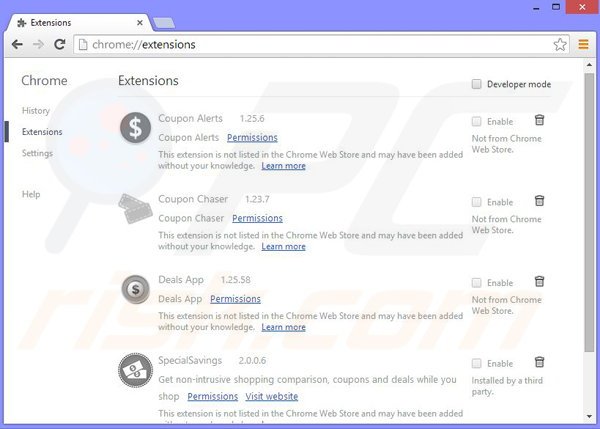This screenshot has height=429, width=600.
Task: Click the back navigation arrow
Action: pyautogui.click(x=17, y=45)
